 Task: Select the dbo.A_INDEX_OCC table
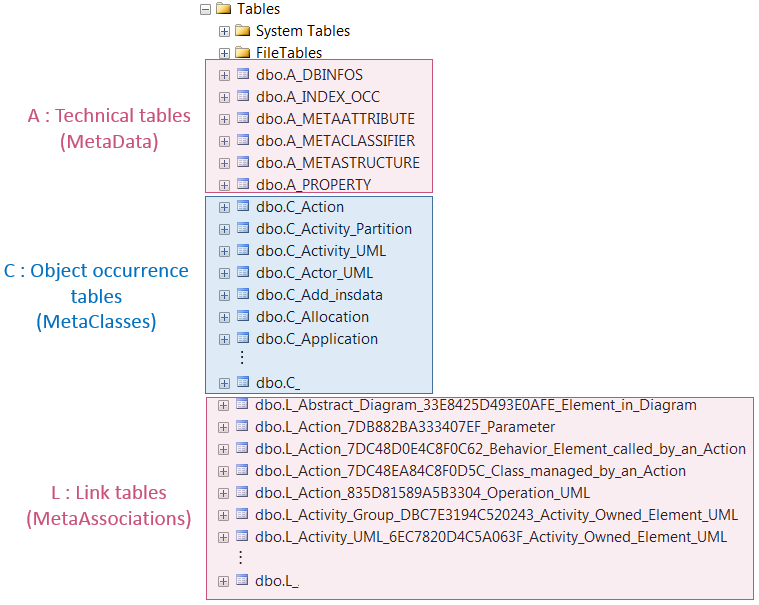[317, 97]
